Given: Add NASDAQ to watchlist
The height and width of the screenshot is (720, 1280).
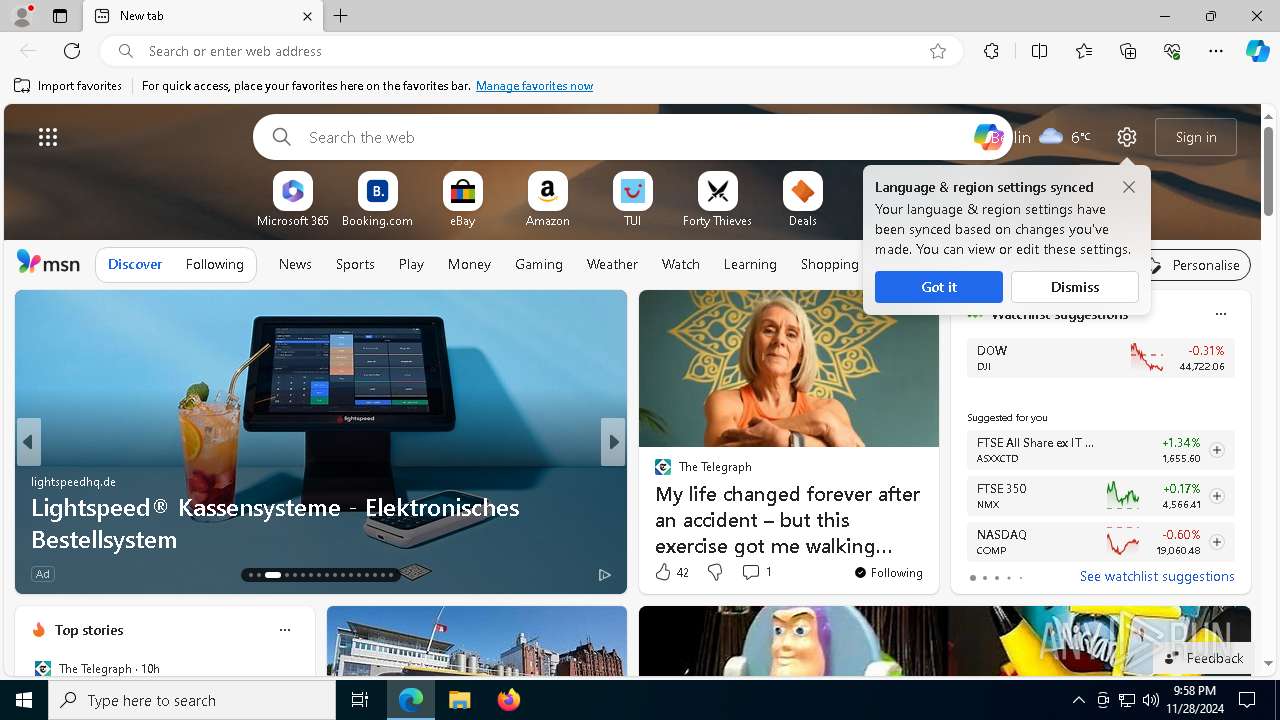Looking at the screenshot, I should click(1217, 542).
